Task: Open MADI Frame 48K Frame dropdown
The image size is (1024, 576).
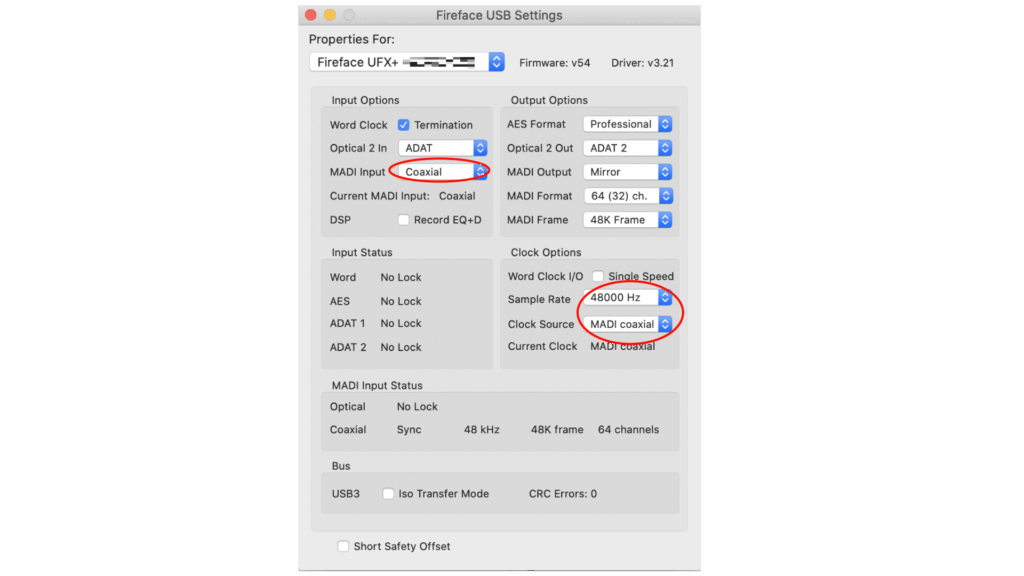Action: point(628,220)
